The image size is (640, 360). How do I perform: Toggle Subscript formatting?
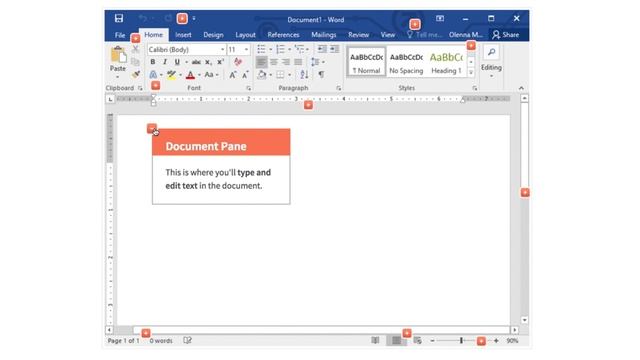(209, 62)
